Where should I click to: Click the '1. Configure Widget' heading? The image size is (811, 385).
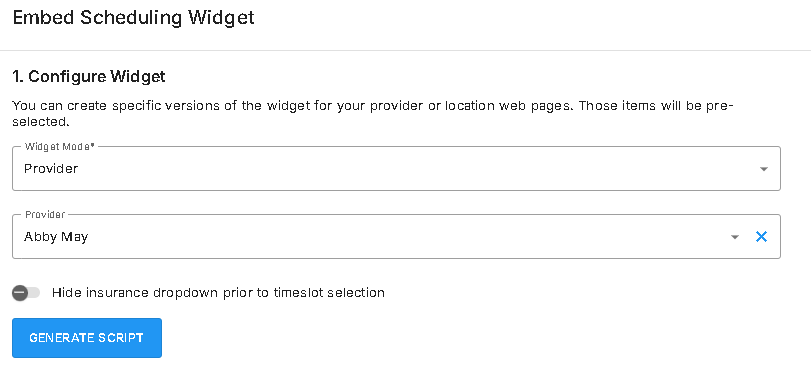tap(89, 77)
